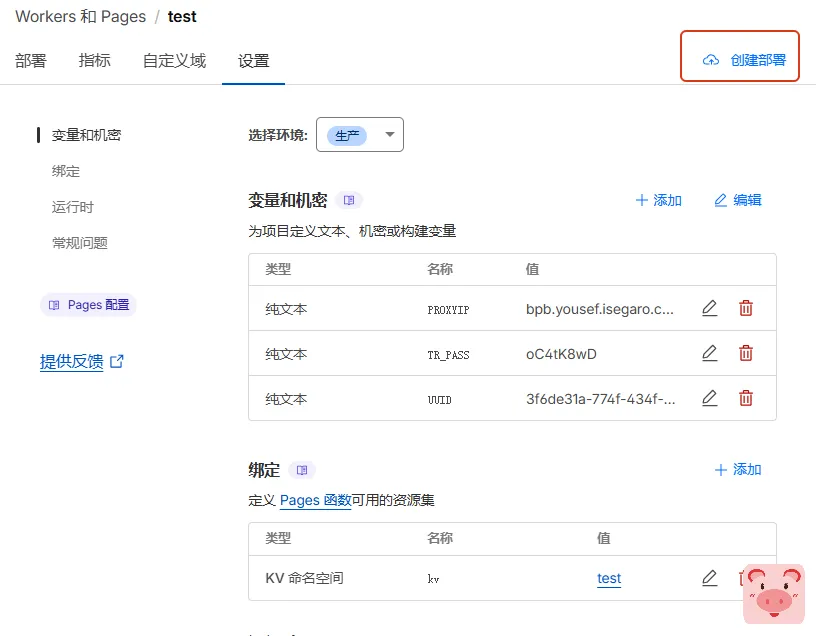This screenshot has height=636, width=816.
Task: Go to the 自定义域 tab
Action: (174, 60)
